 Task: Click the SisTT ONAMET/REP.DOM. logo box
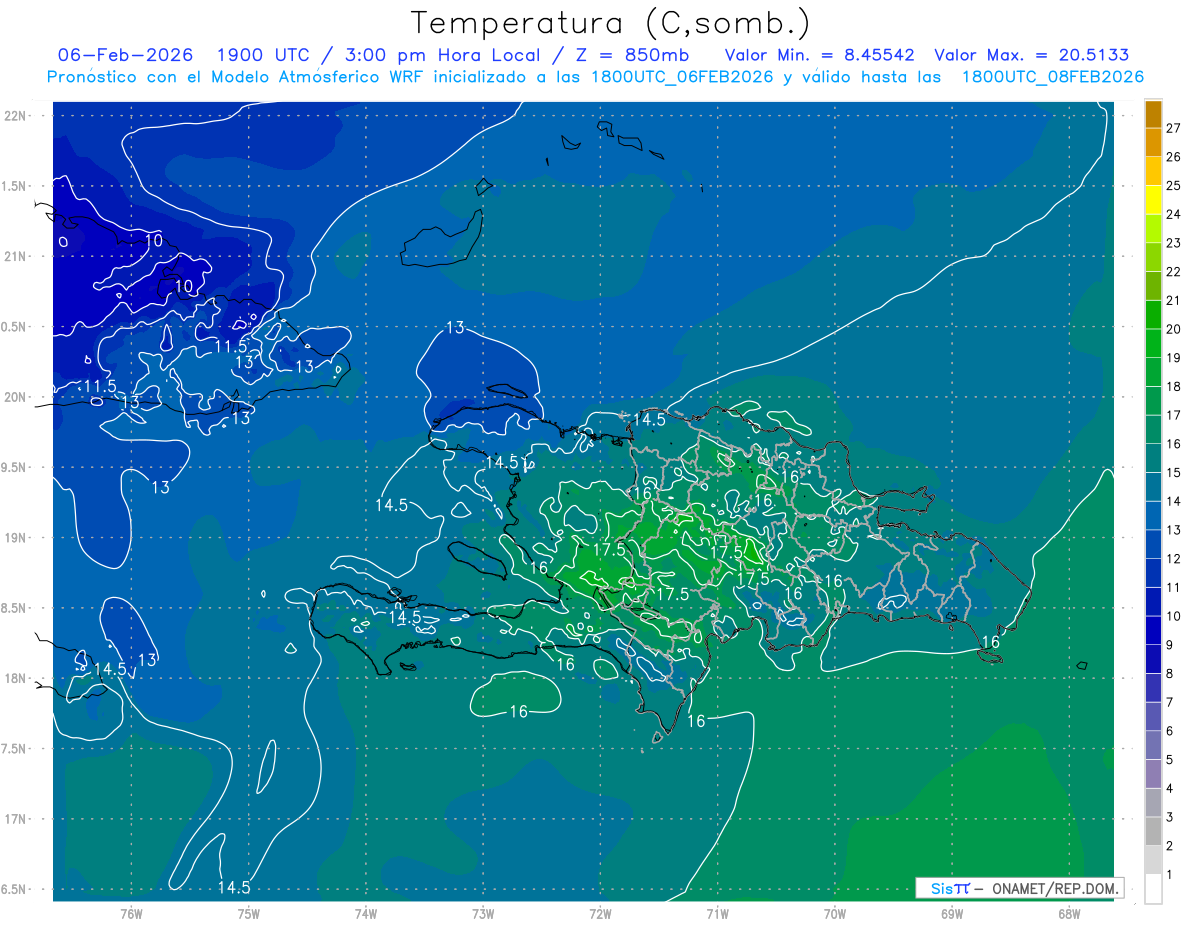(1019, 888)
